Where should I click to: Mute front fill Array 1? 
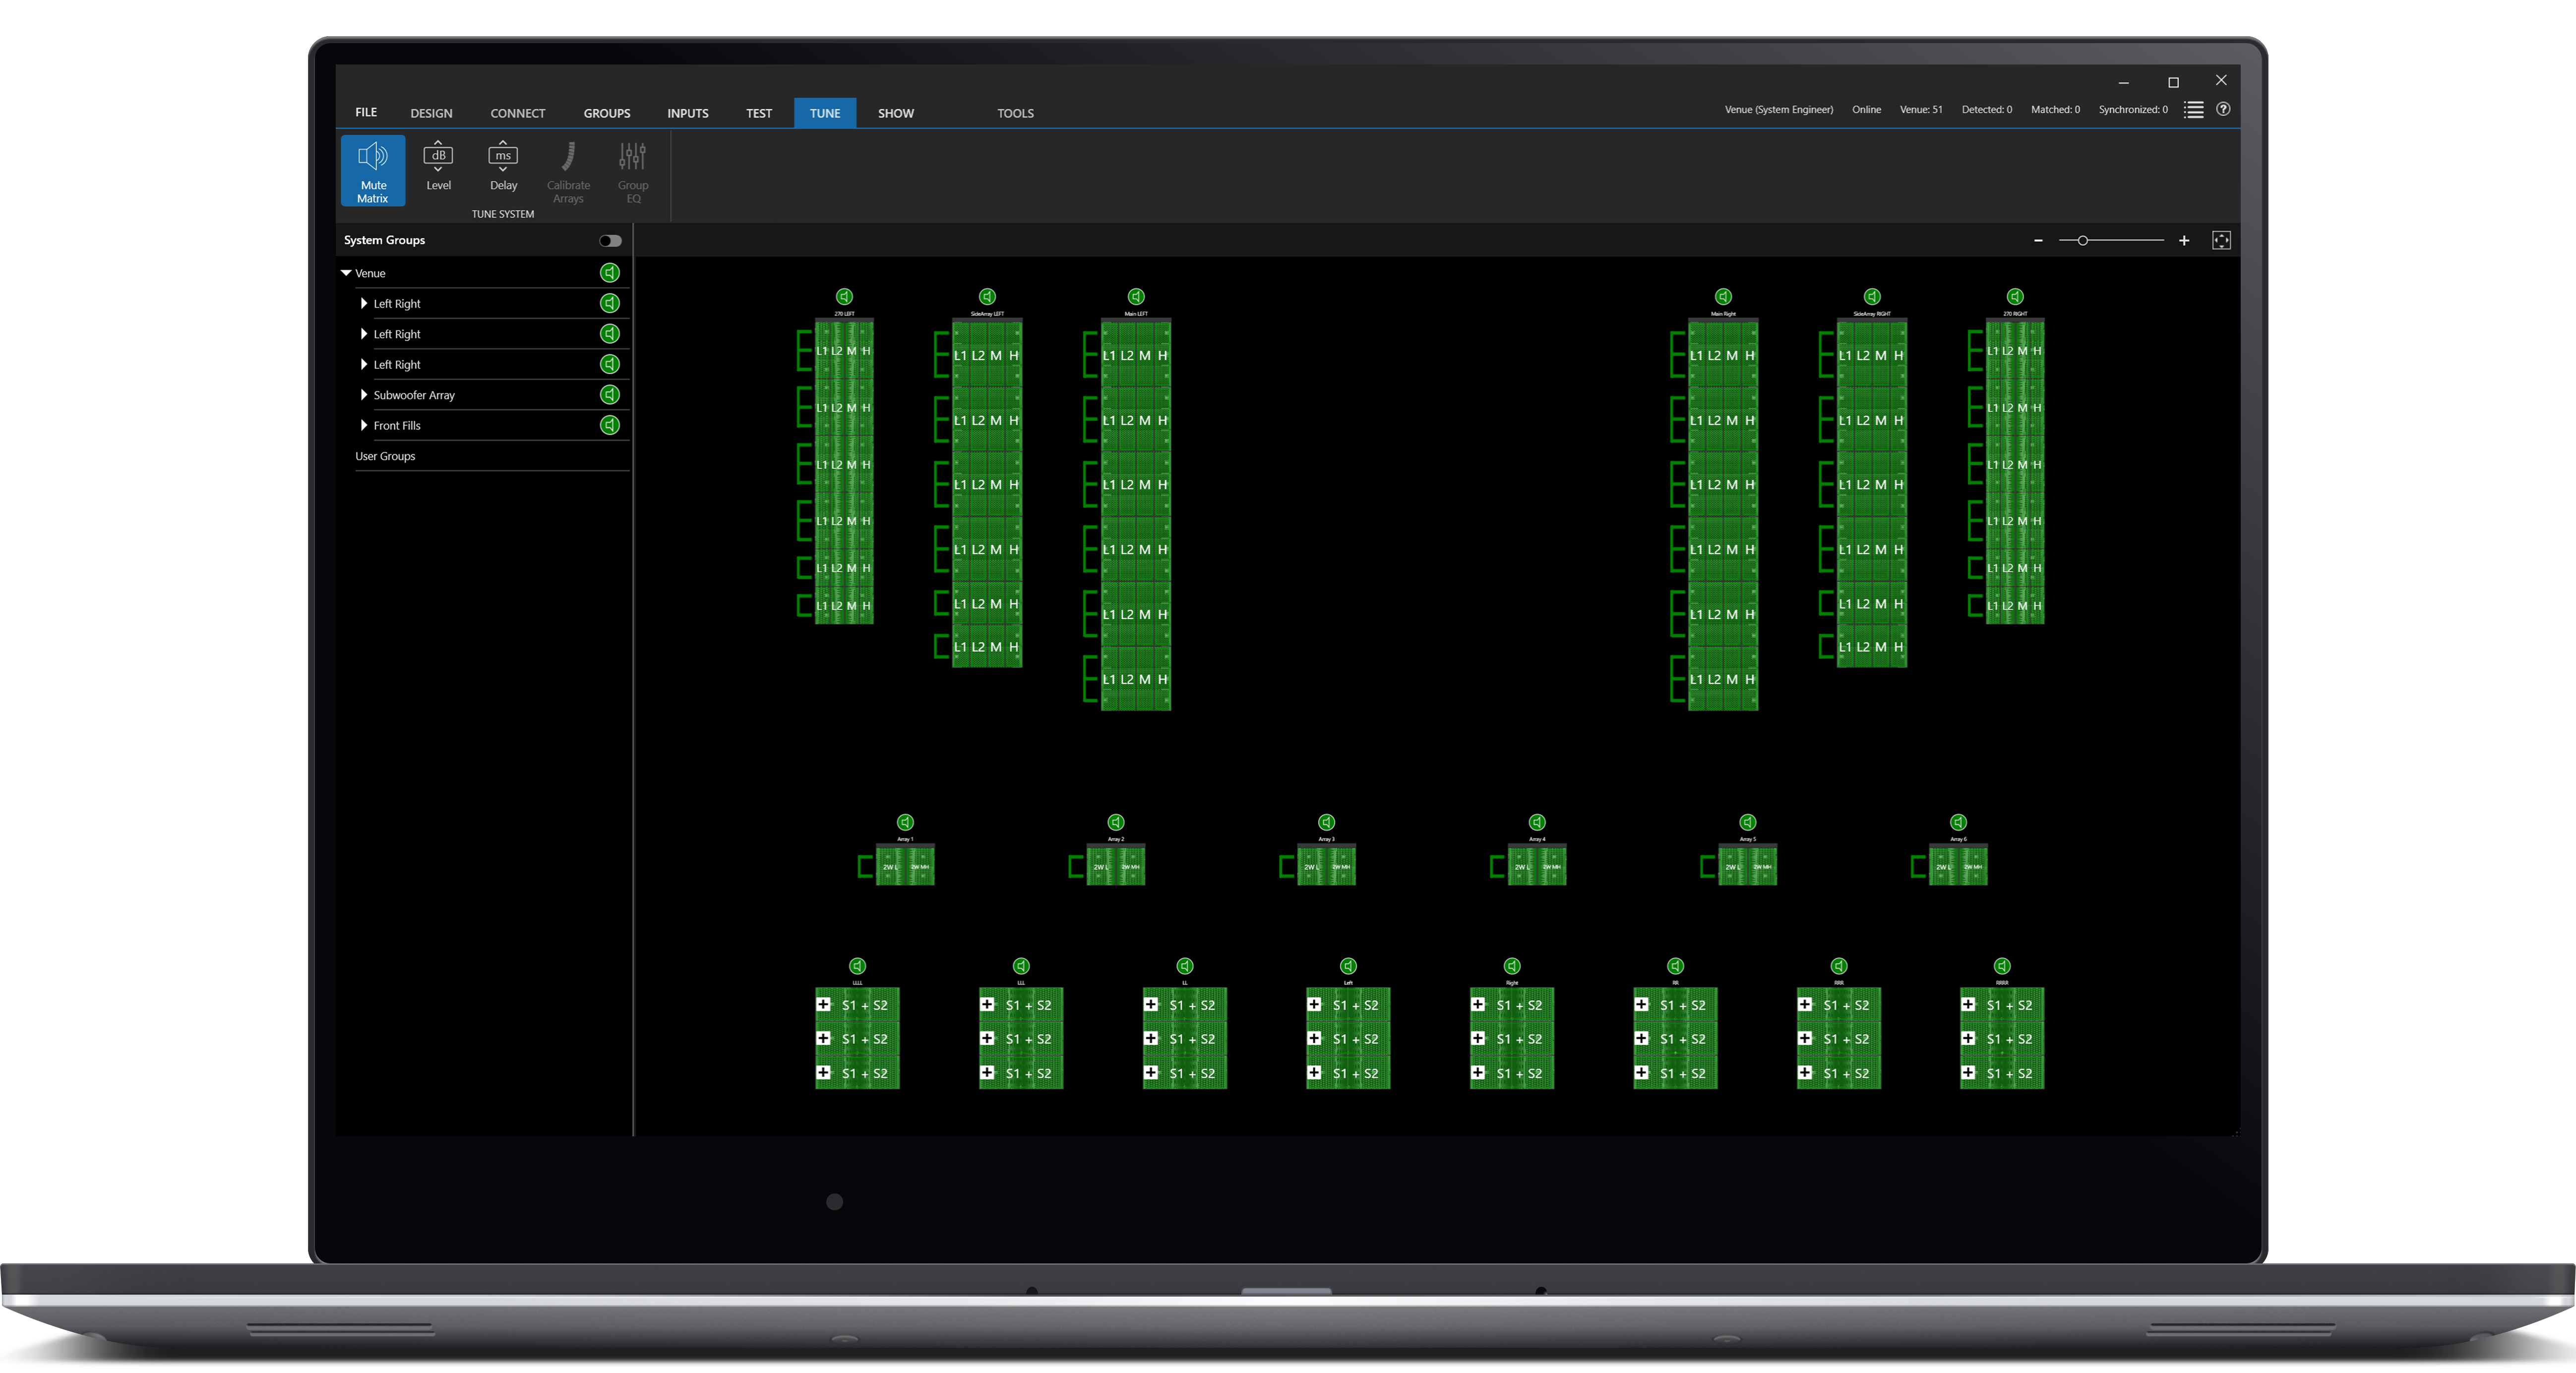click(x=905, y=822)
